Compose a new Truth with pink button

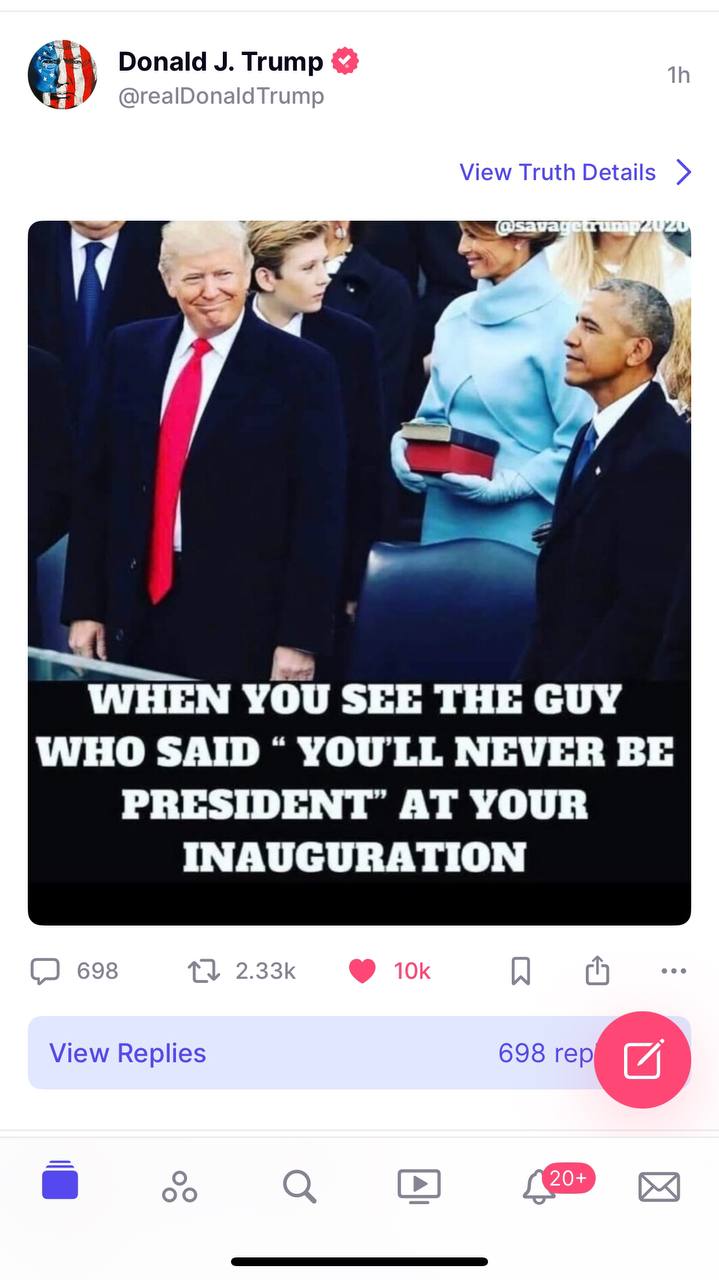643,1059
